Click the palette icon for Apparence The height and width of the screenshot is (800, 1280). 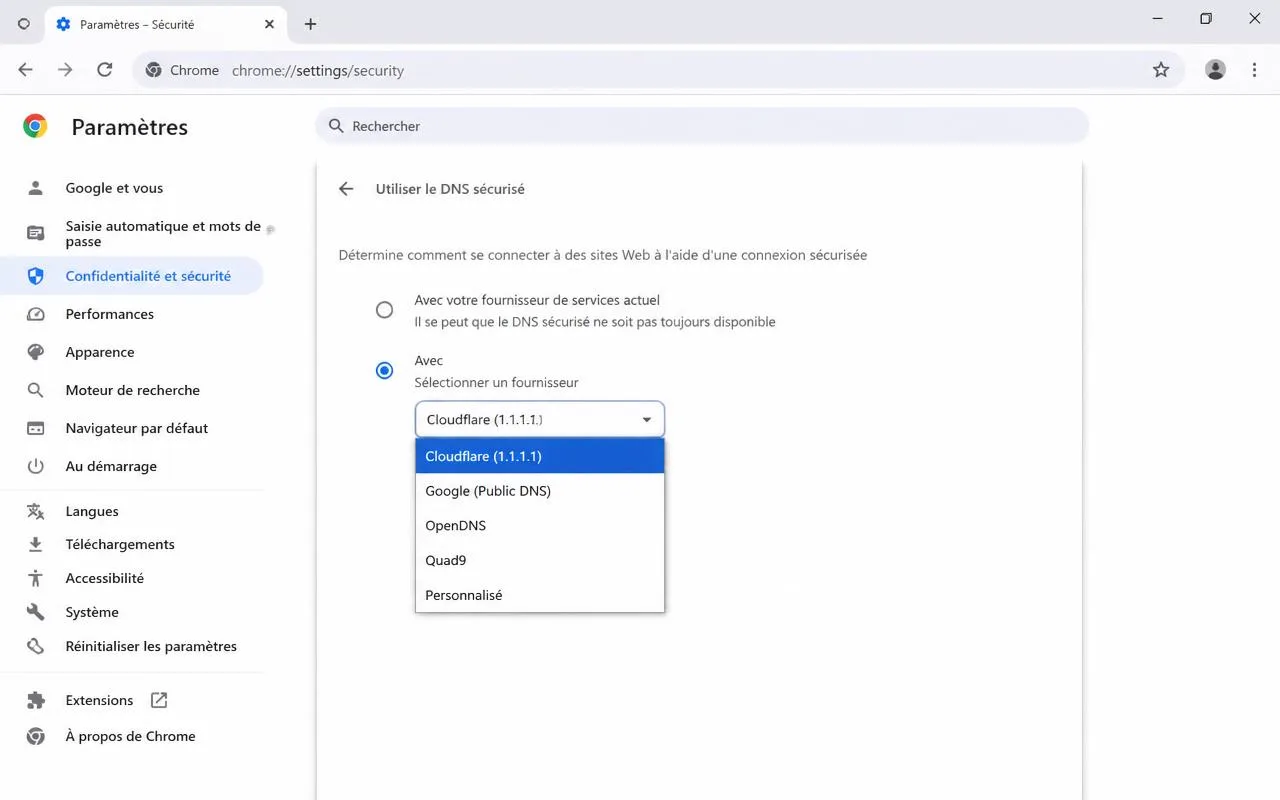pyautogui.click(x=36, y=352)
